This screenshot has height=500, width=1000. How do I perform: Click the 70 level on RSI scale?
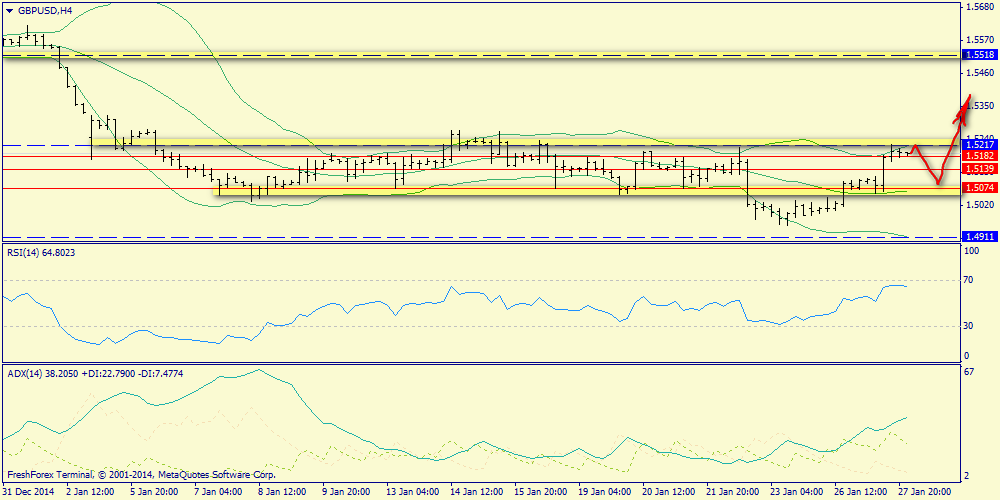(969, 282)
